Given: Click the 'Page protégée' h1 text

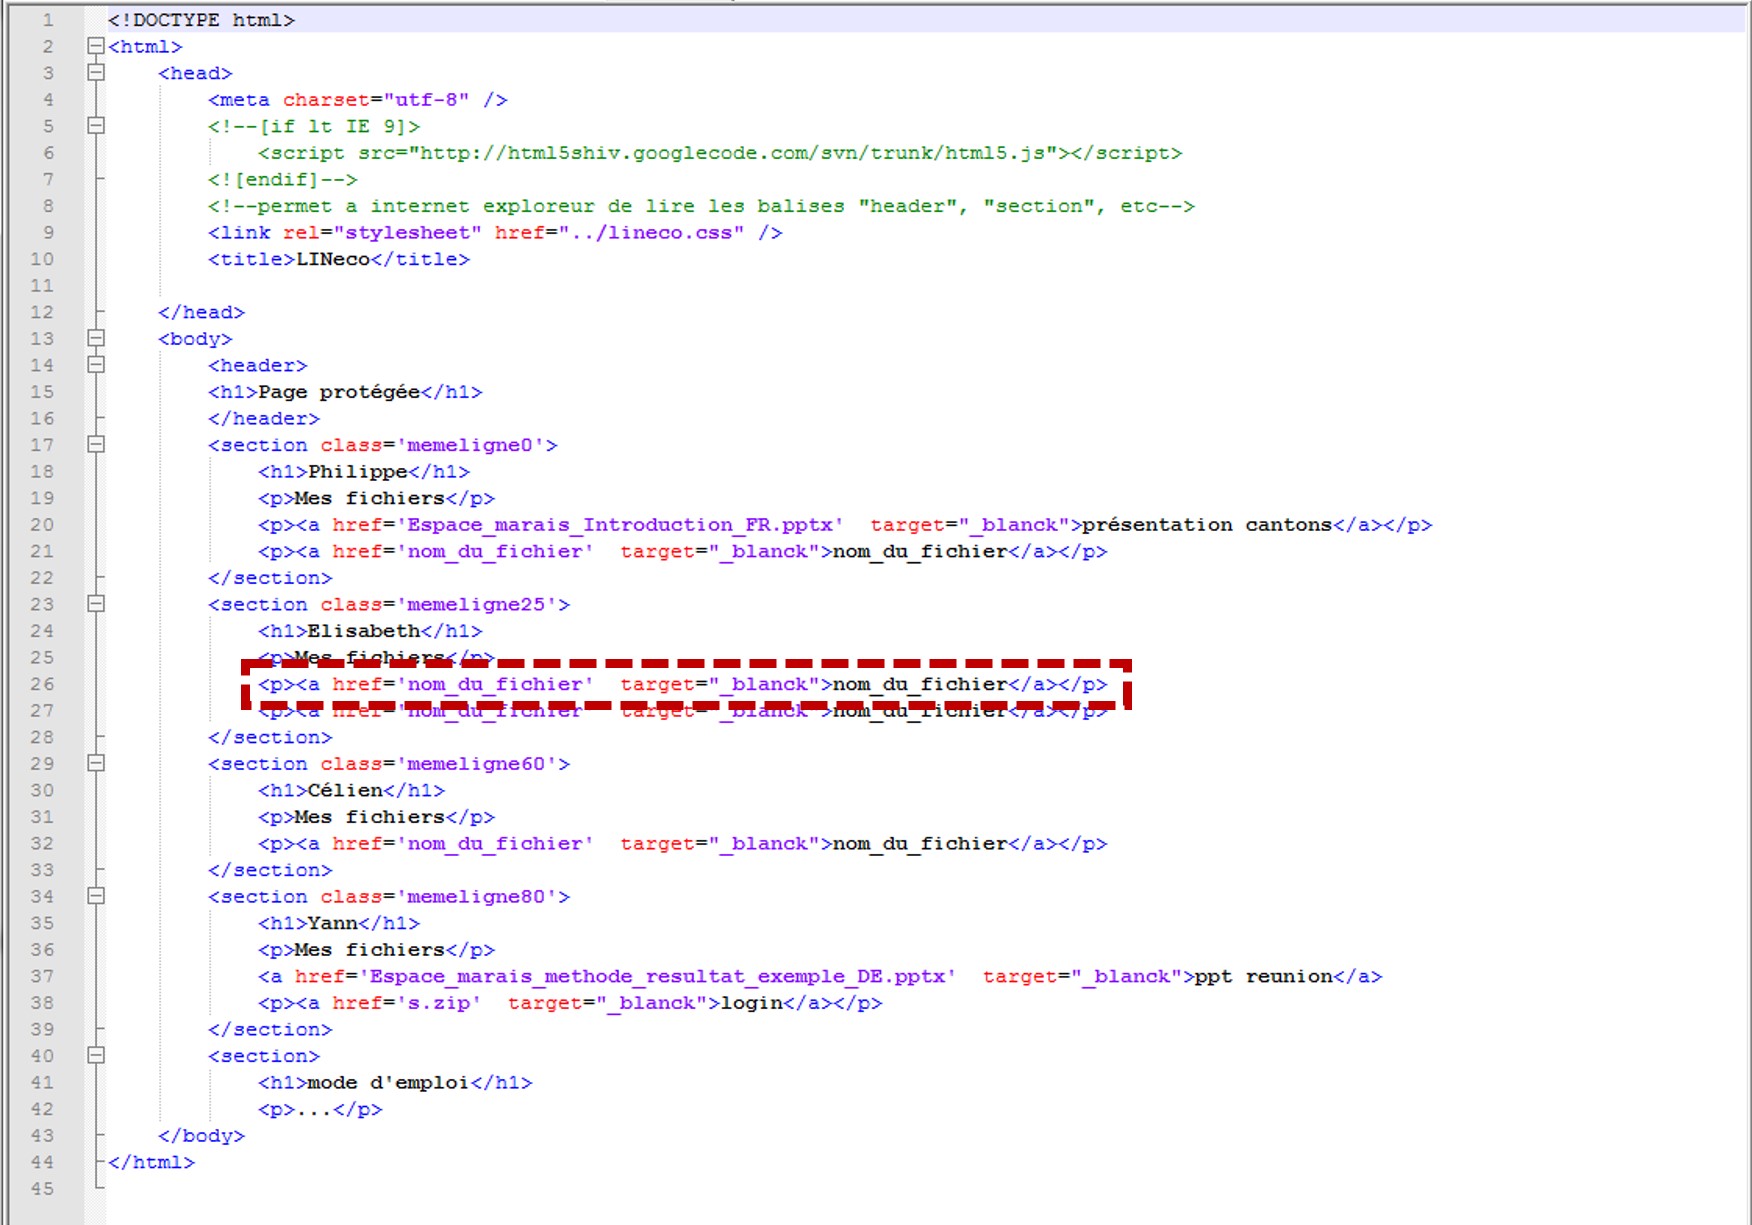Looking at the screenshot, I should coord(339,392).
